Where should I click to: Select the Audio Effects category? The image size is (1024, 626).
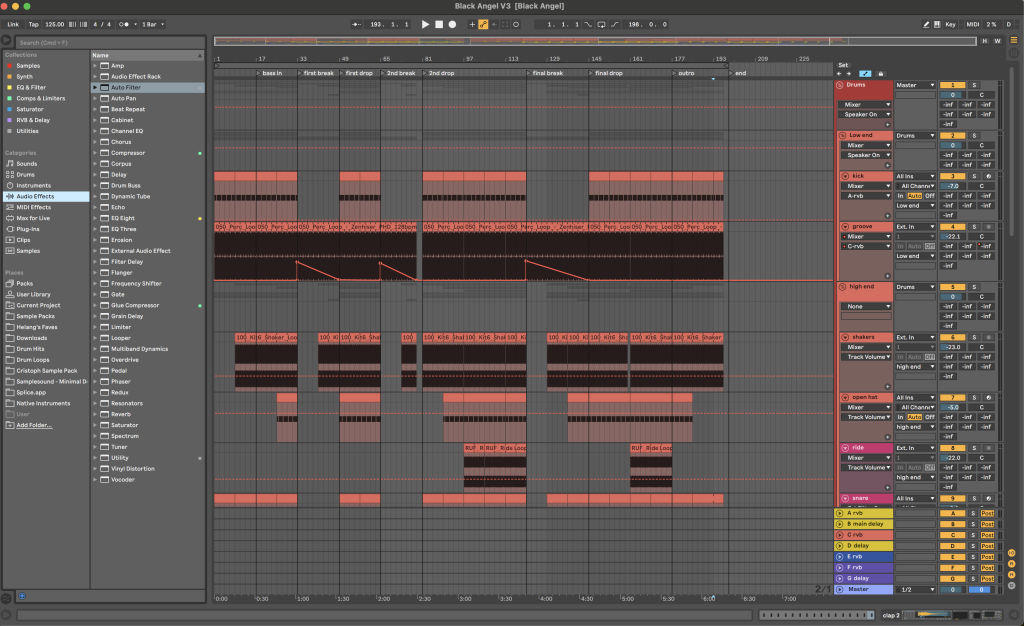click(35, 196)
